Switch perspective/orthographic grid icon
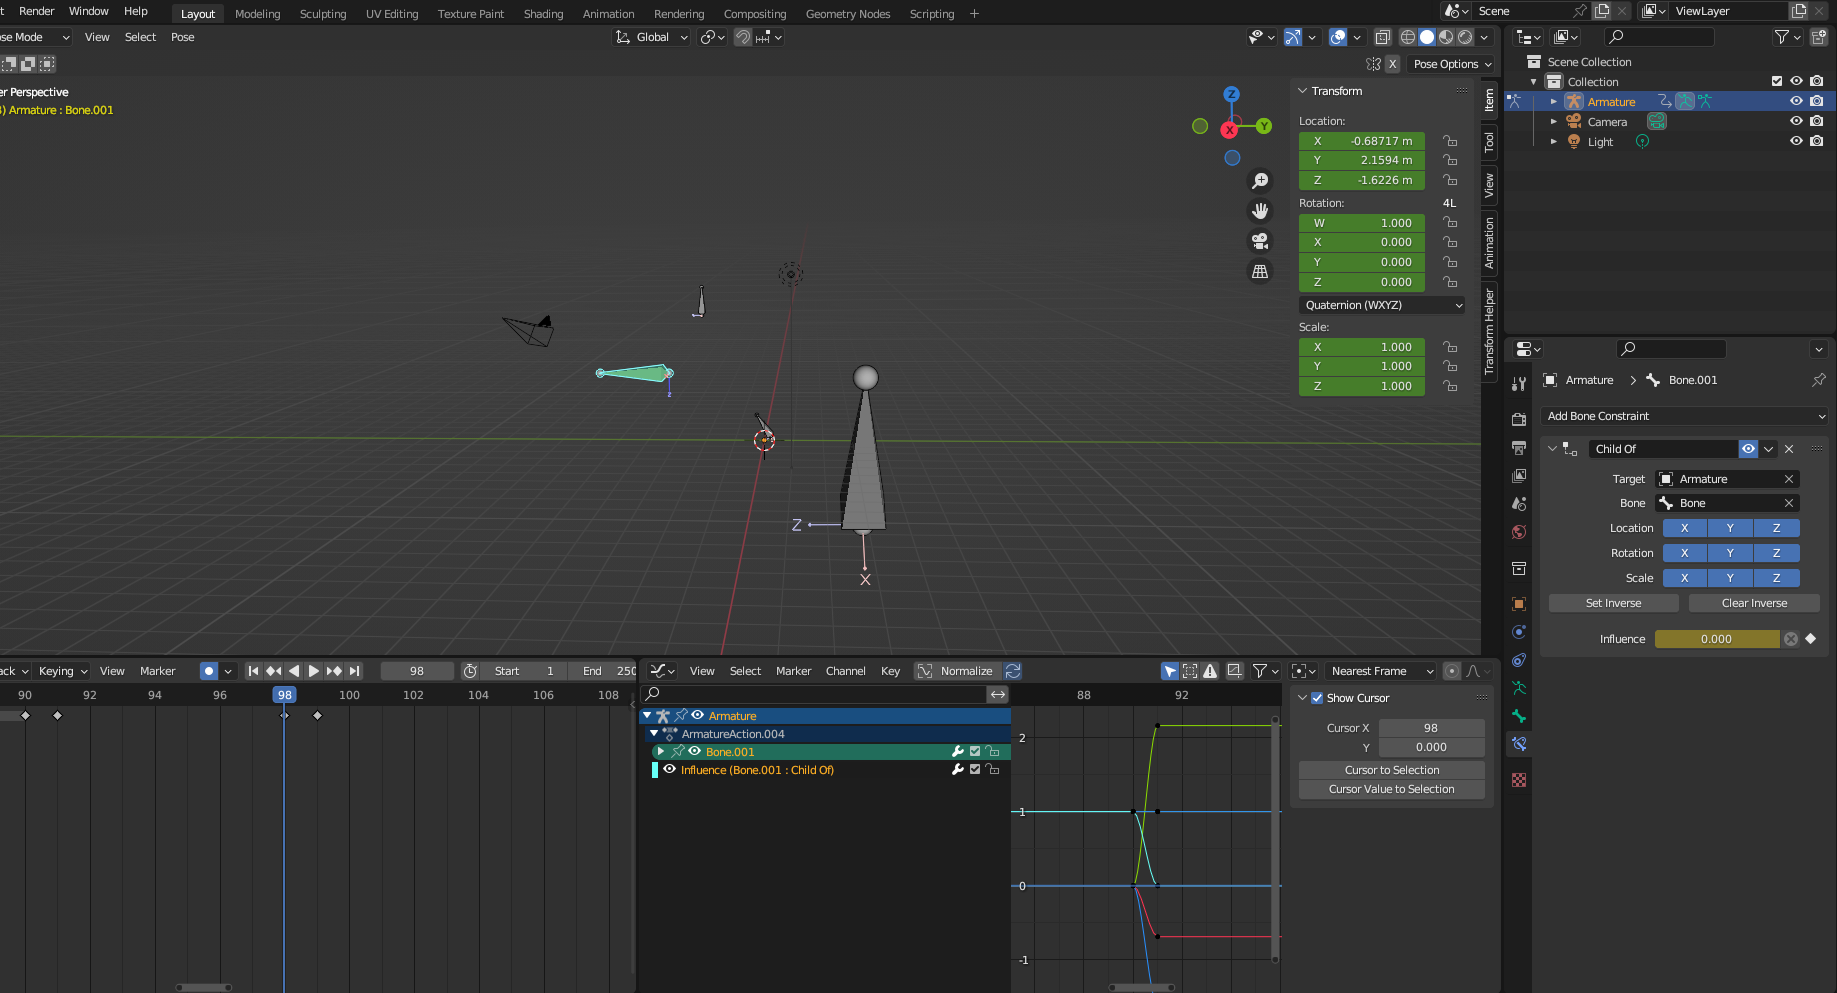Screen dimensions: 1837x993 [x=1260, y=271]
